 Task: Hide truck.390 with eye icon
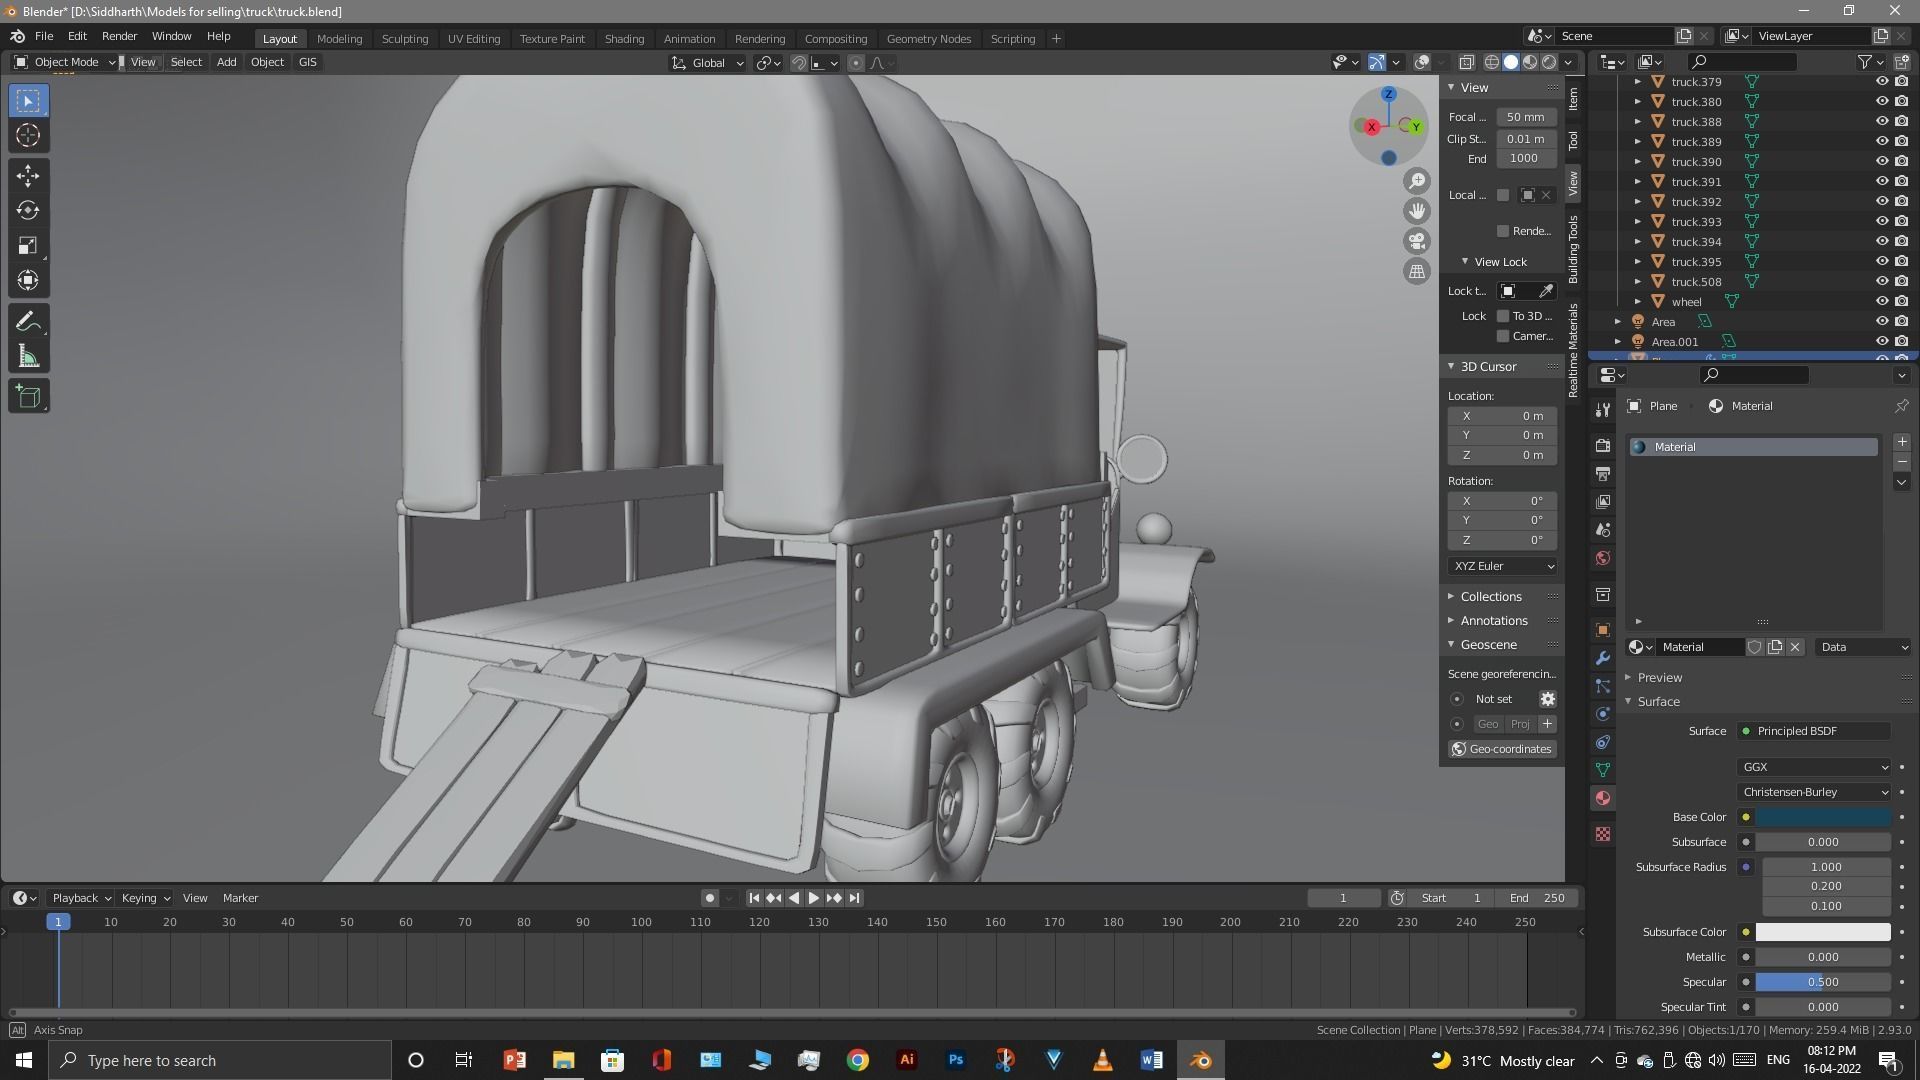[x=1881, y=162]
